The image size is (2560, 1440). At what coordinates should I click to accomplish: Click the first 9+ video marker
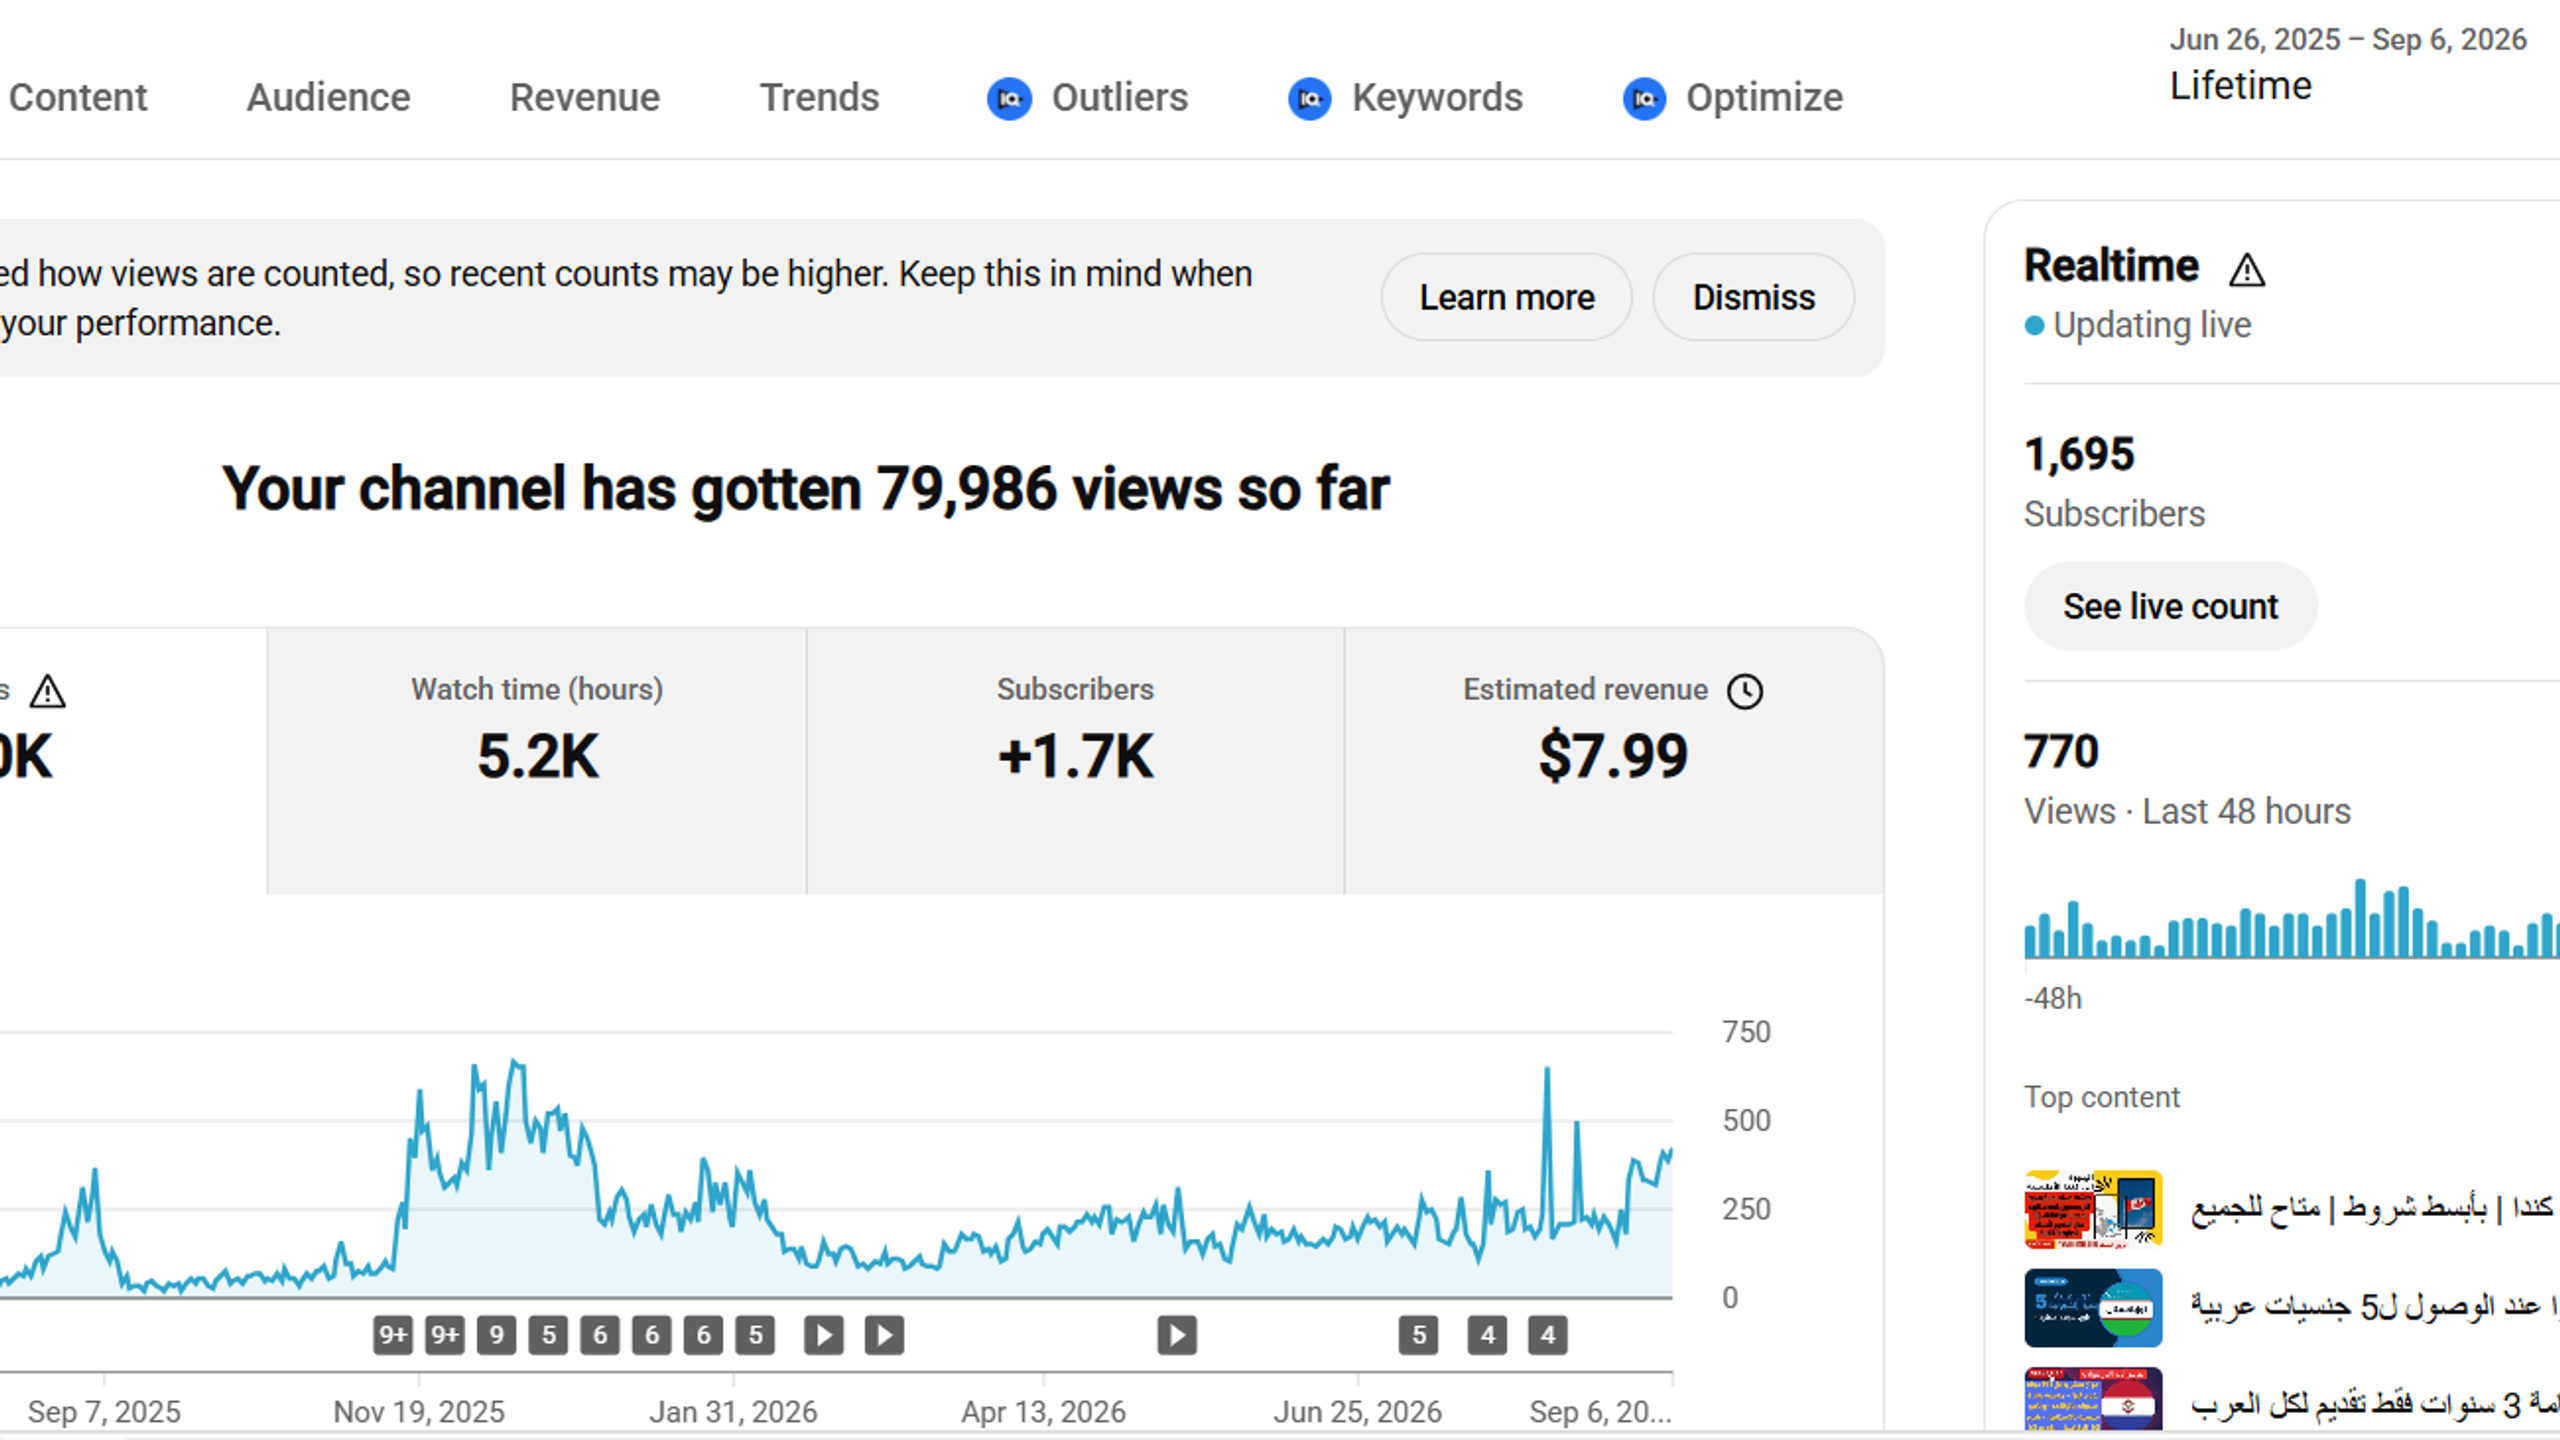pyautogui.click(x=393, y=1335)
